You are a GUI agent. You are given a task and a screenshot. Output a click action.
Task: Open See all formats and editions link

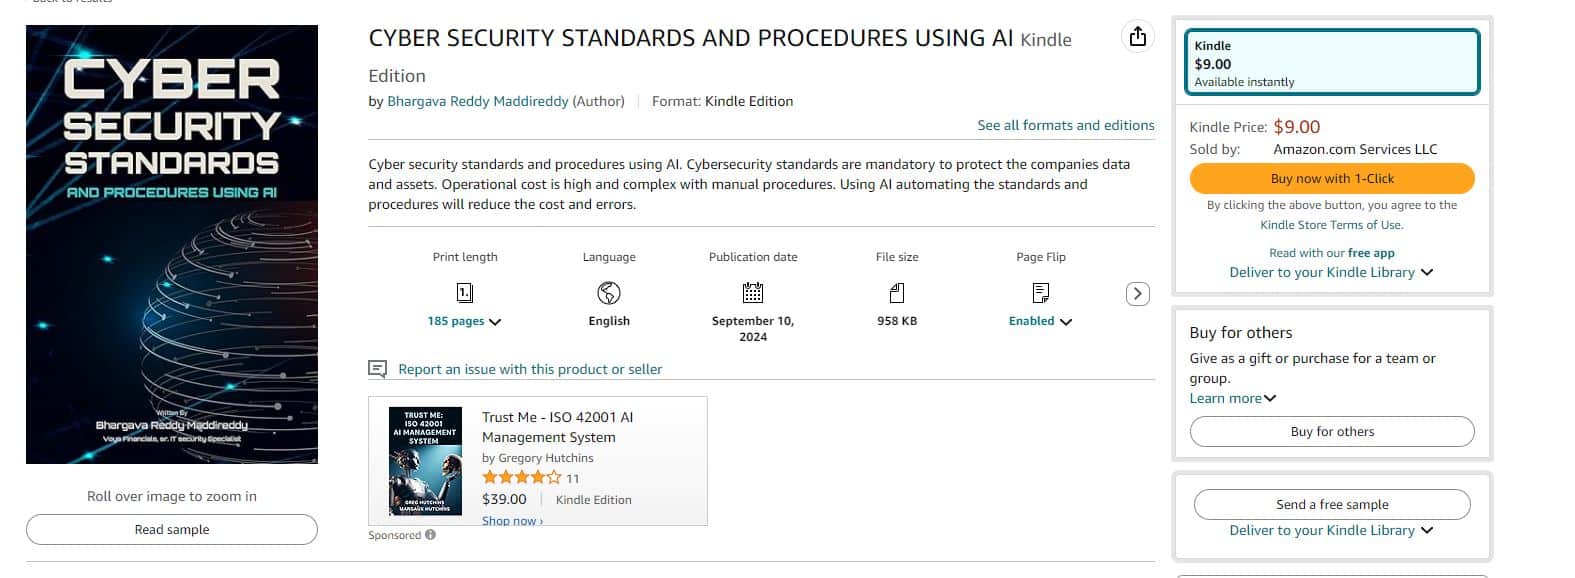pyautogui.click(x=1066, y=125)
